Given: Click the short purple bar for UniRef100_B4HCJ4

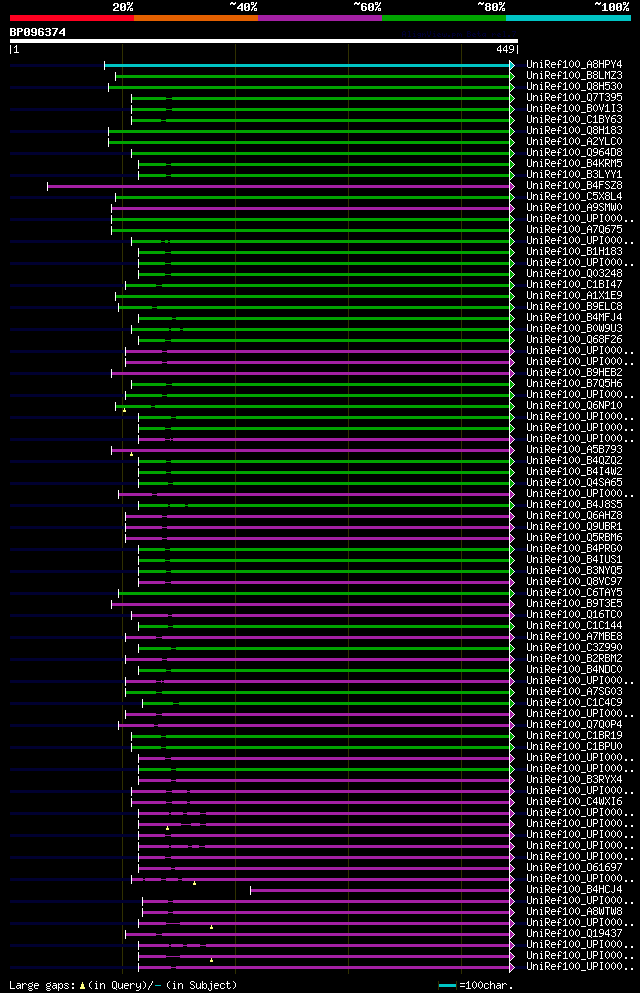Looking at the screenshot, I should 382,890.
